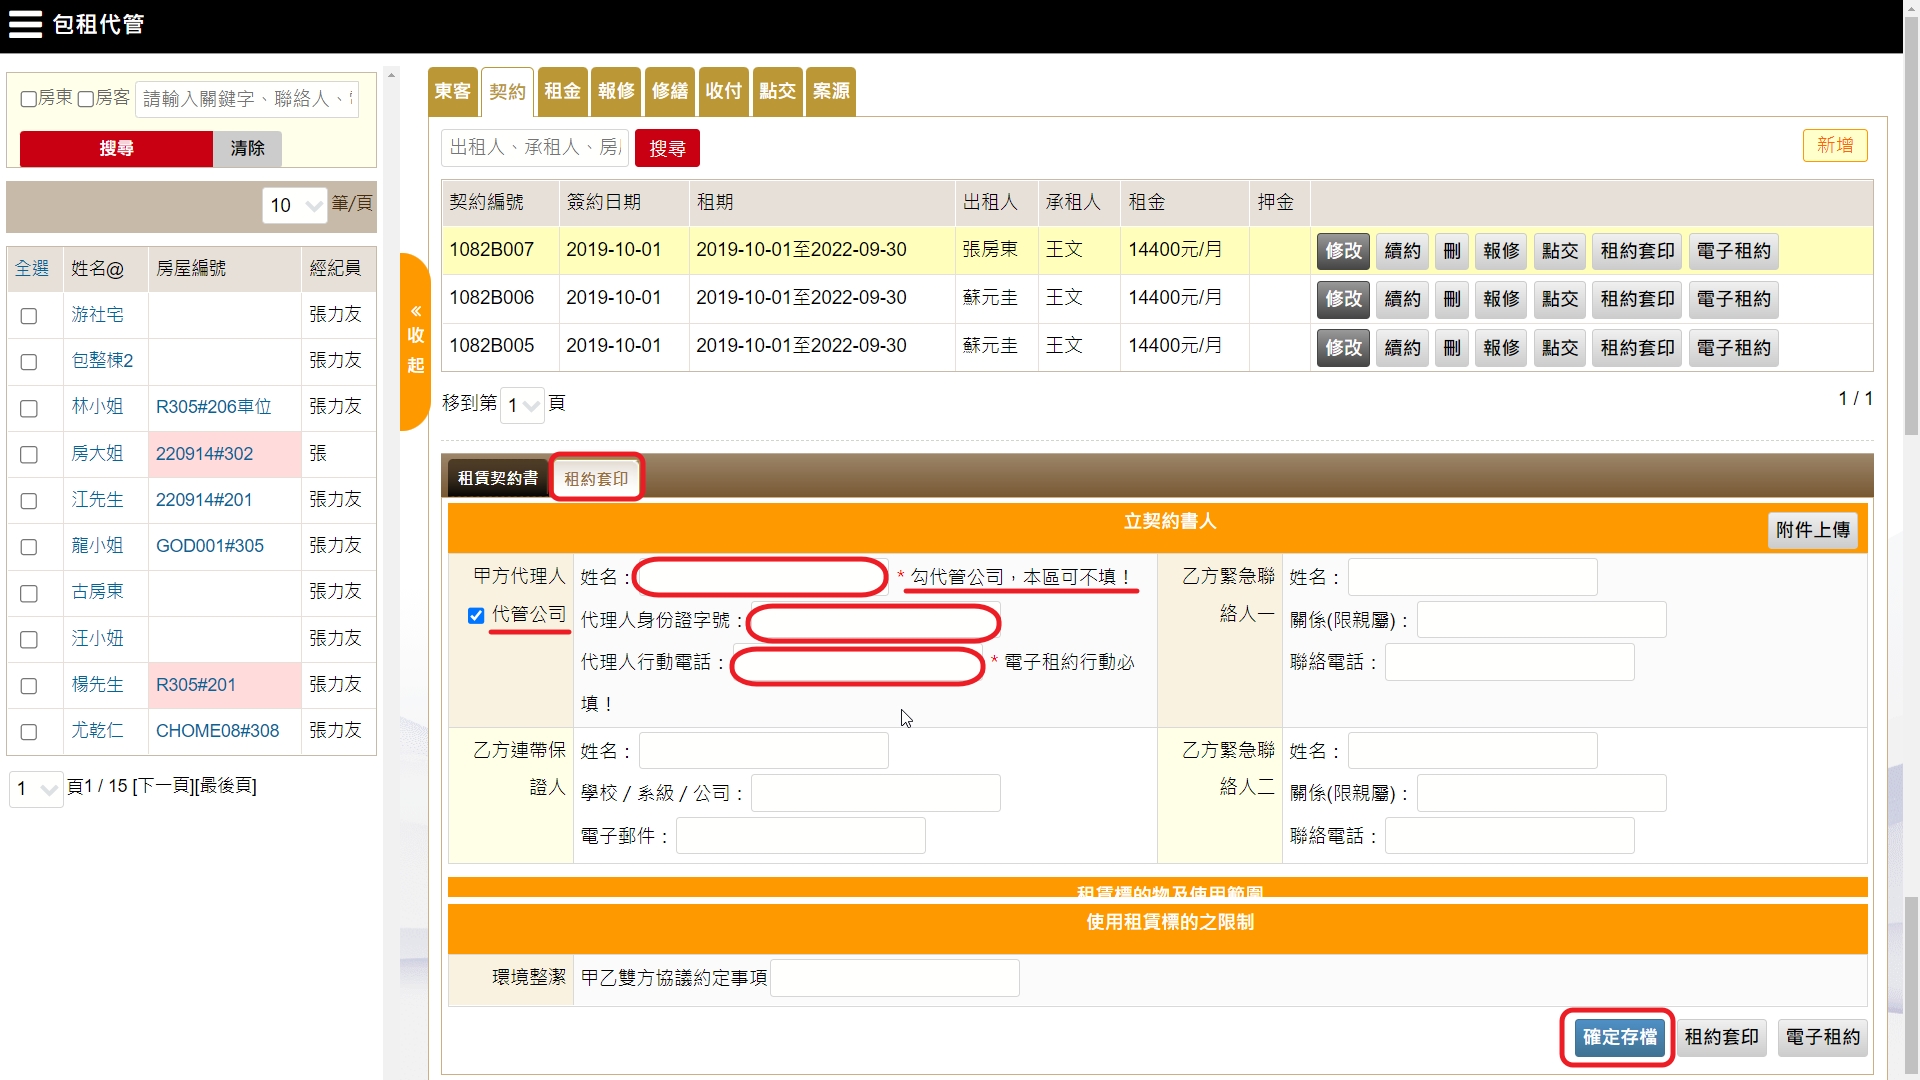Viewport: 1920px width, 1080px height.
Task: Open the 林小姐 tenant link
Action: (97, 407)
